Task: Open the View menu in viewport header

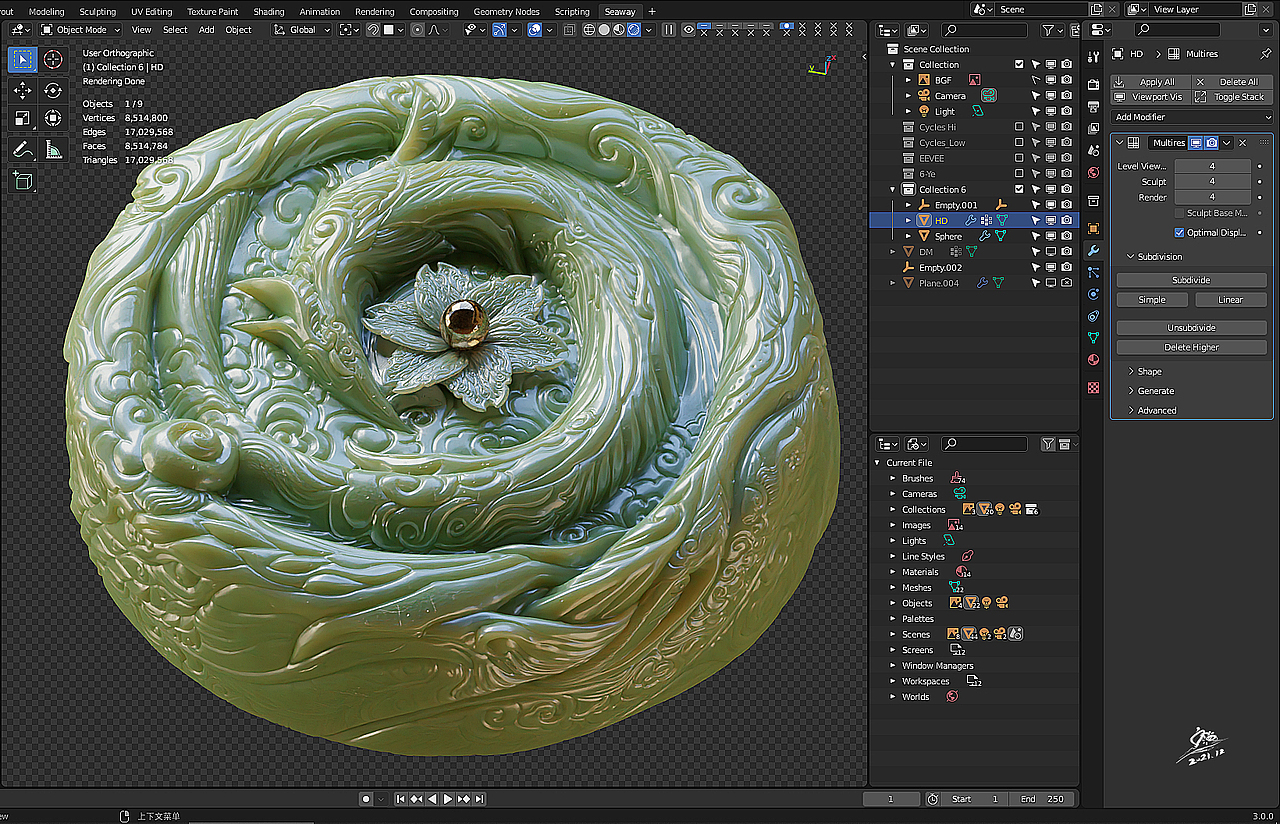Action: (142, 30)
